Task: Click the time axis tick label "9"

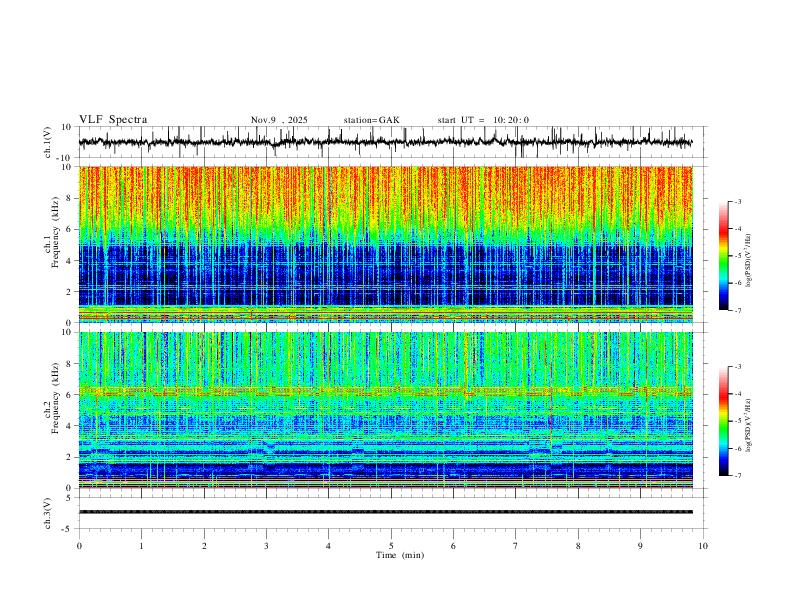Action: [640, 546]
